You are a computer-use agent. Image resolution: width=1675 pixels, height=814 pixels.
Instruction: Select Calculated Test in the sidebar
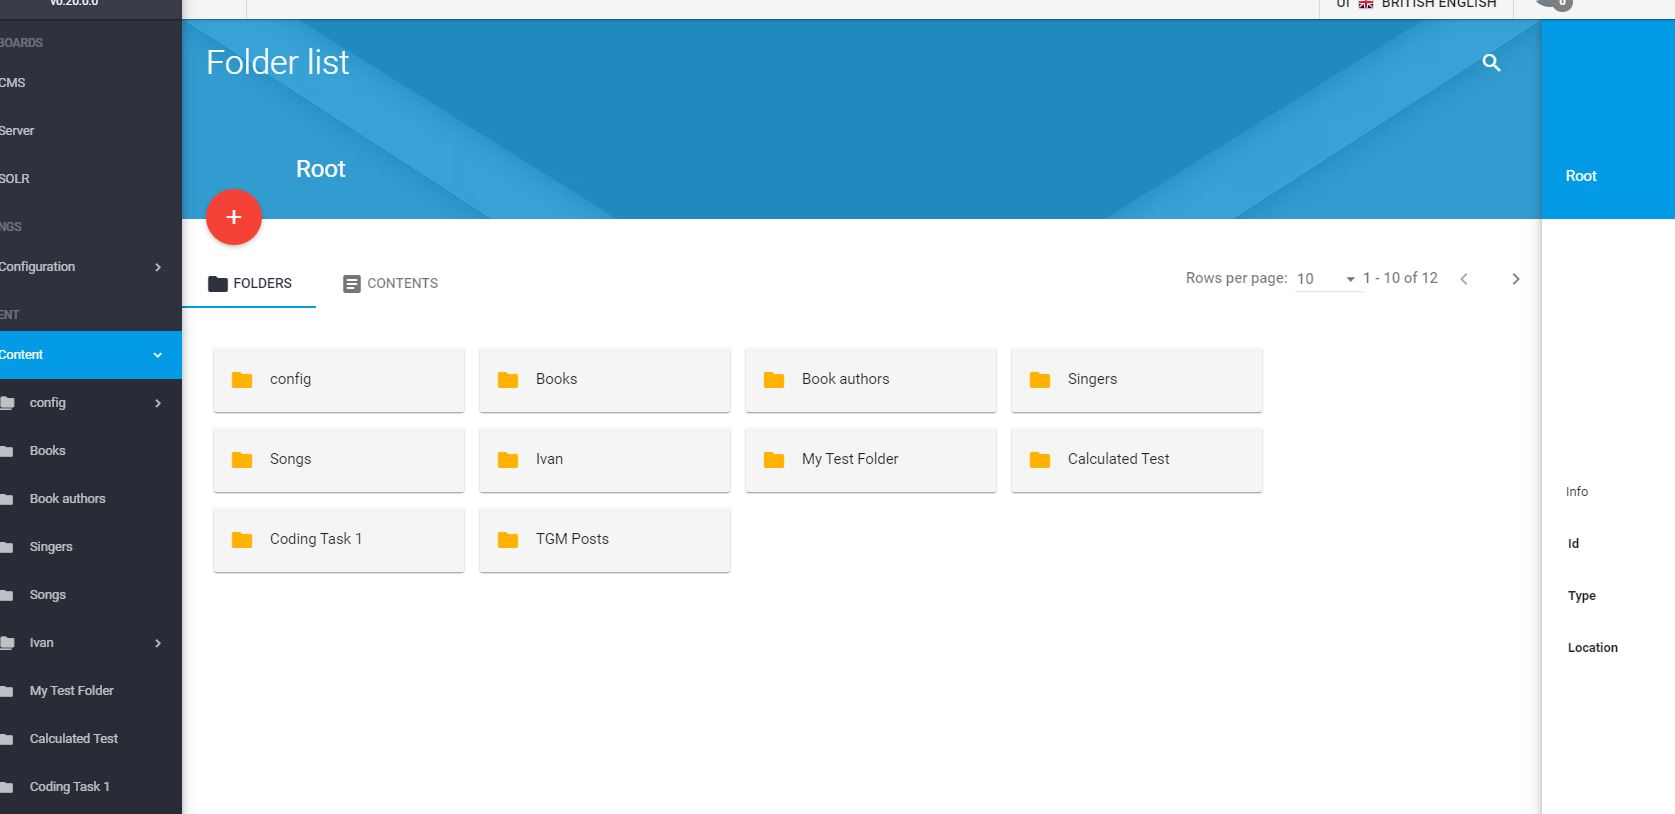point(90,739)
